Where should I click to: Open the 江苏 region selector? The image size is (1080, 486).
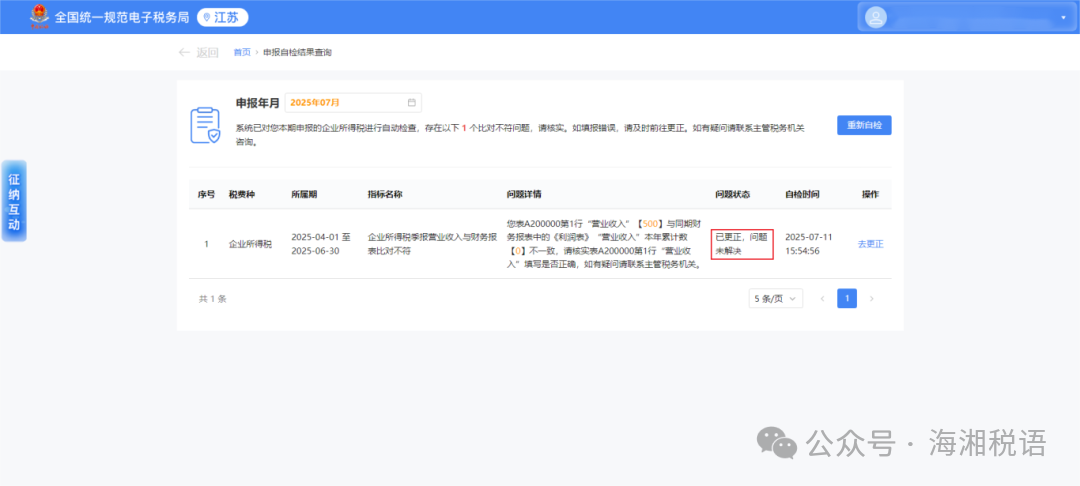click(222, 18)
